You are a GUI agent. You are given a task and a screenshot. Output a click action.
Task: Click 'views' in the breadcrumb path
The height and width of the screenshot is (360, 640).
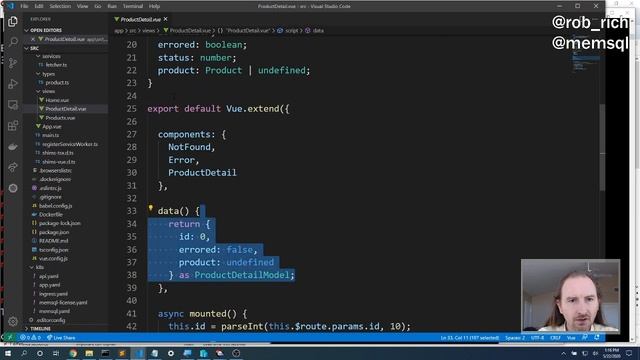coord(149,31)
